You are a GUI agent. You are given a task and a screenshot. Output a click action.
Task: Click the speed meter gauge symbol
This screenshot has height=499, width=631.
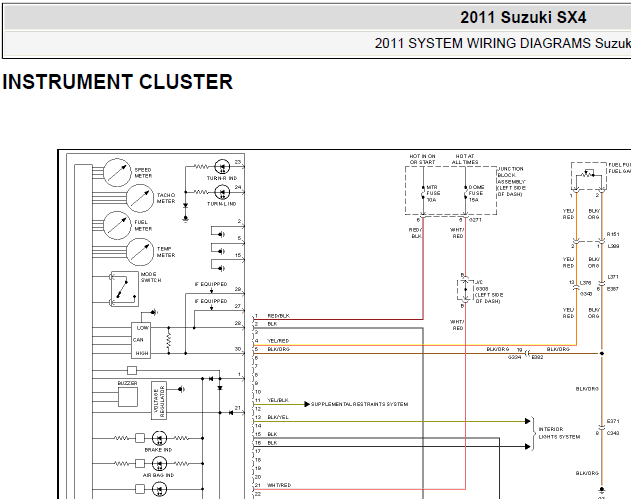[x=117, y=173]
